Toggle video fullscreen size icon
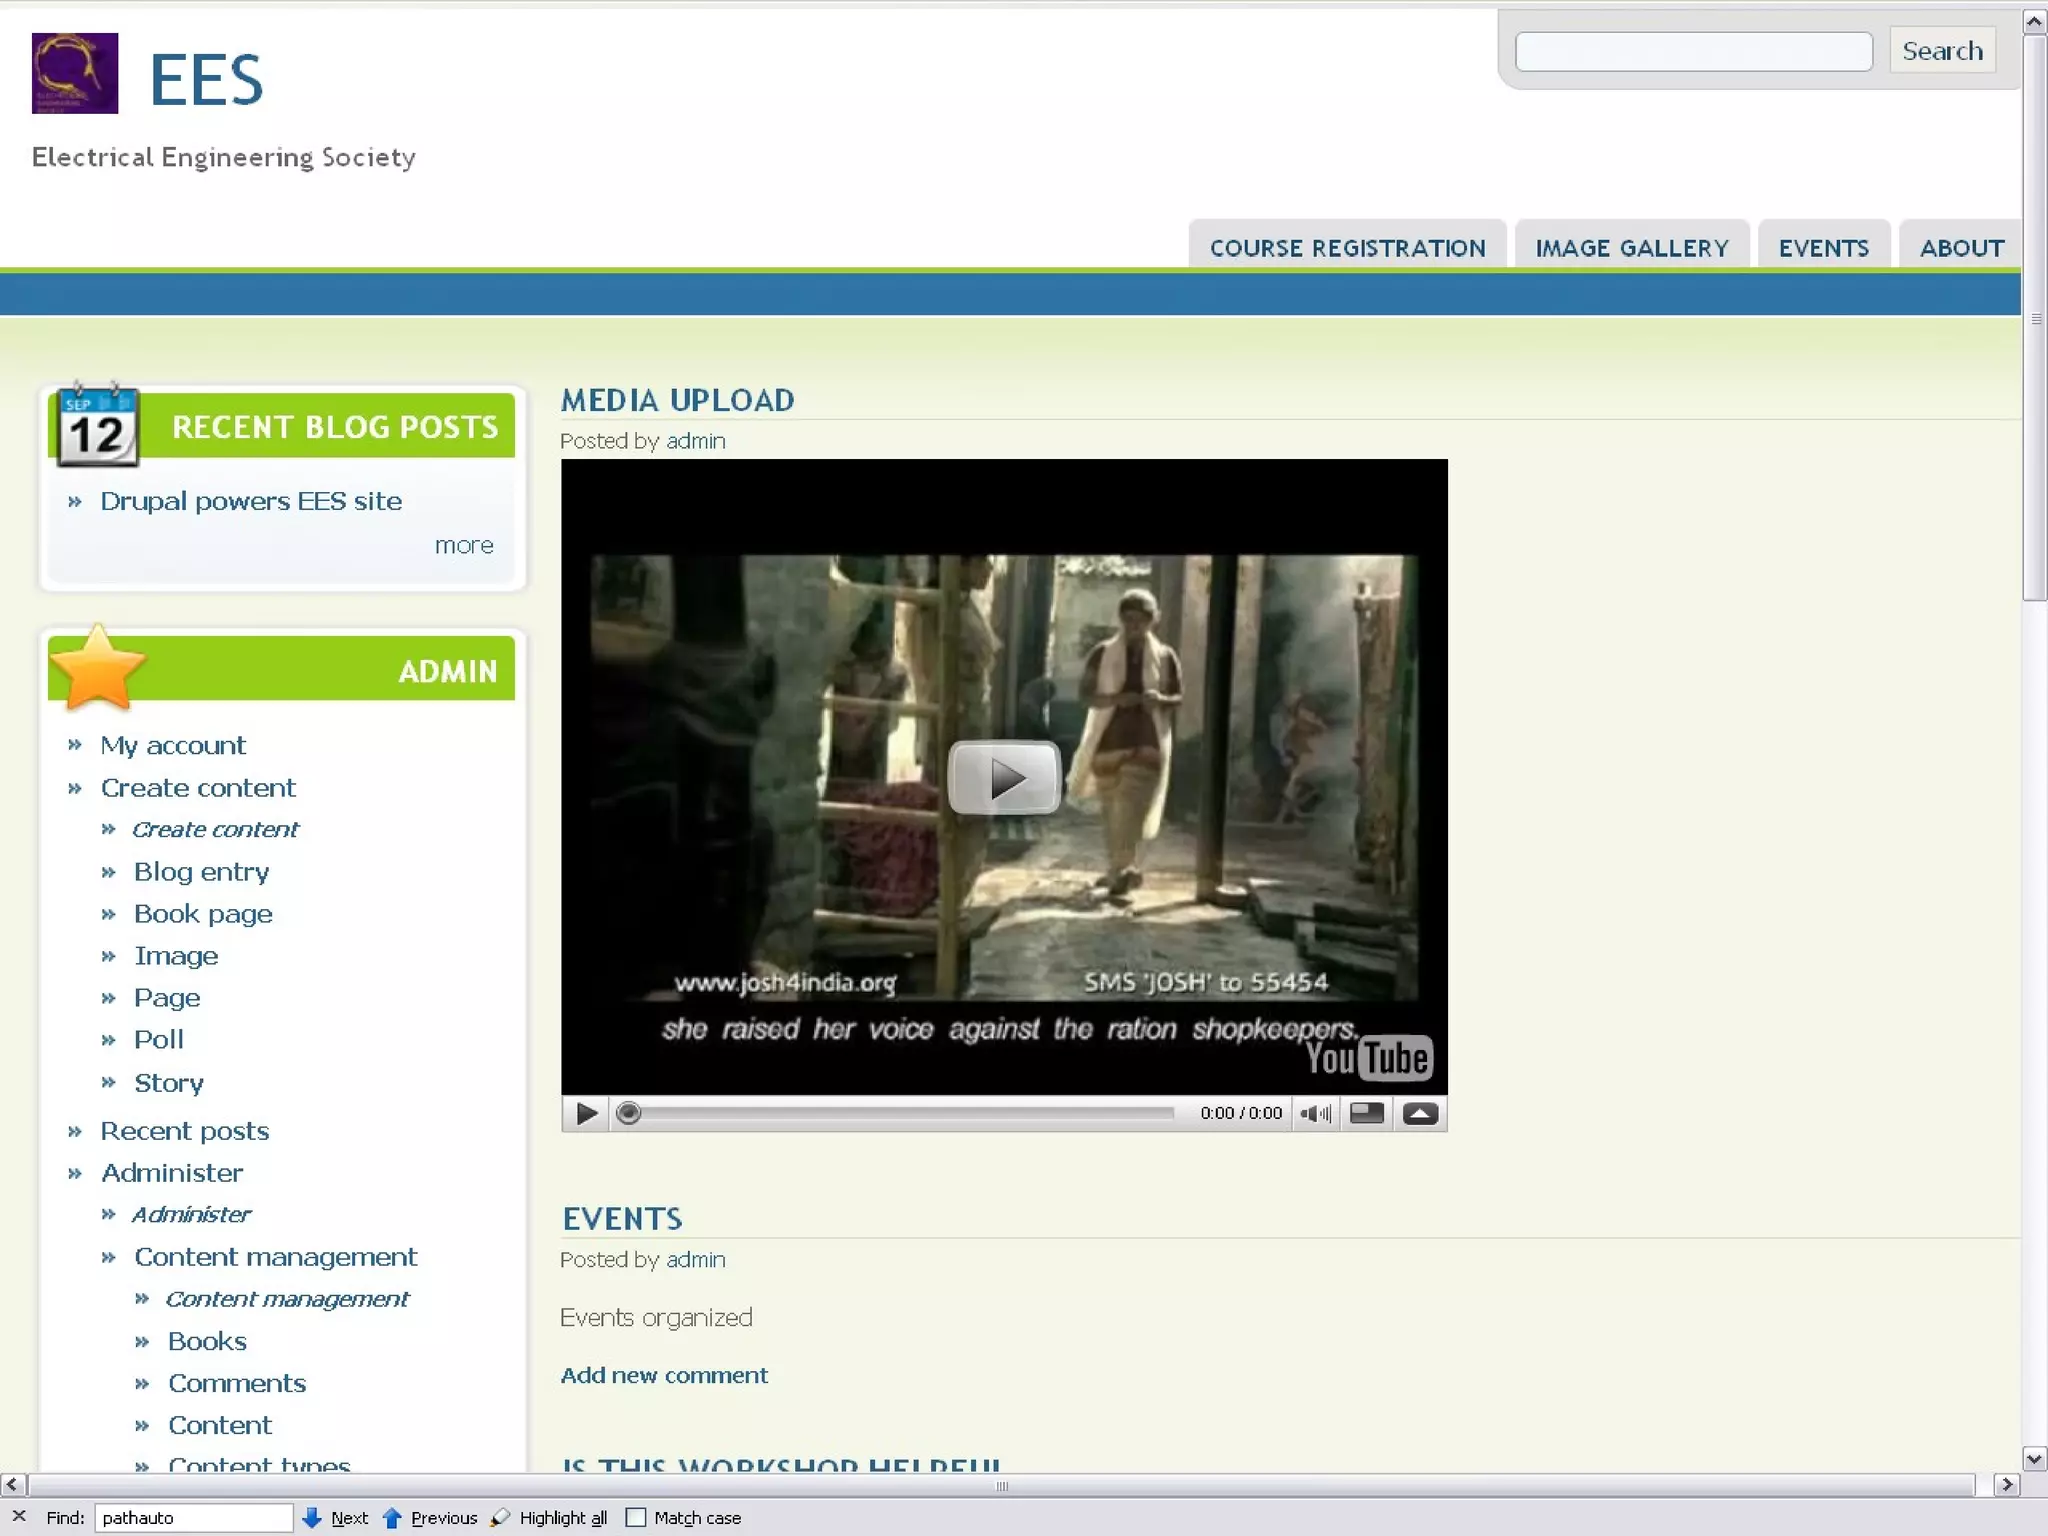The width and height of the screenshot is (2048, 1536). [x=1366, y=1113]
